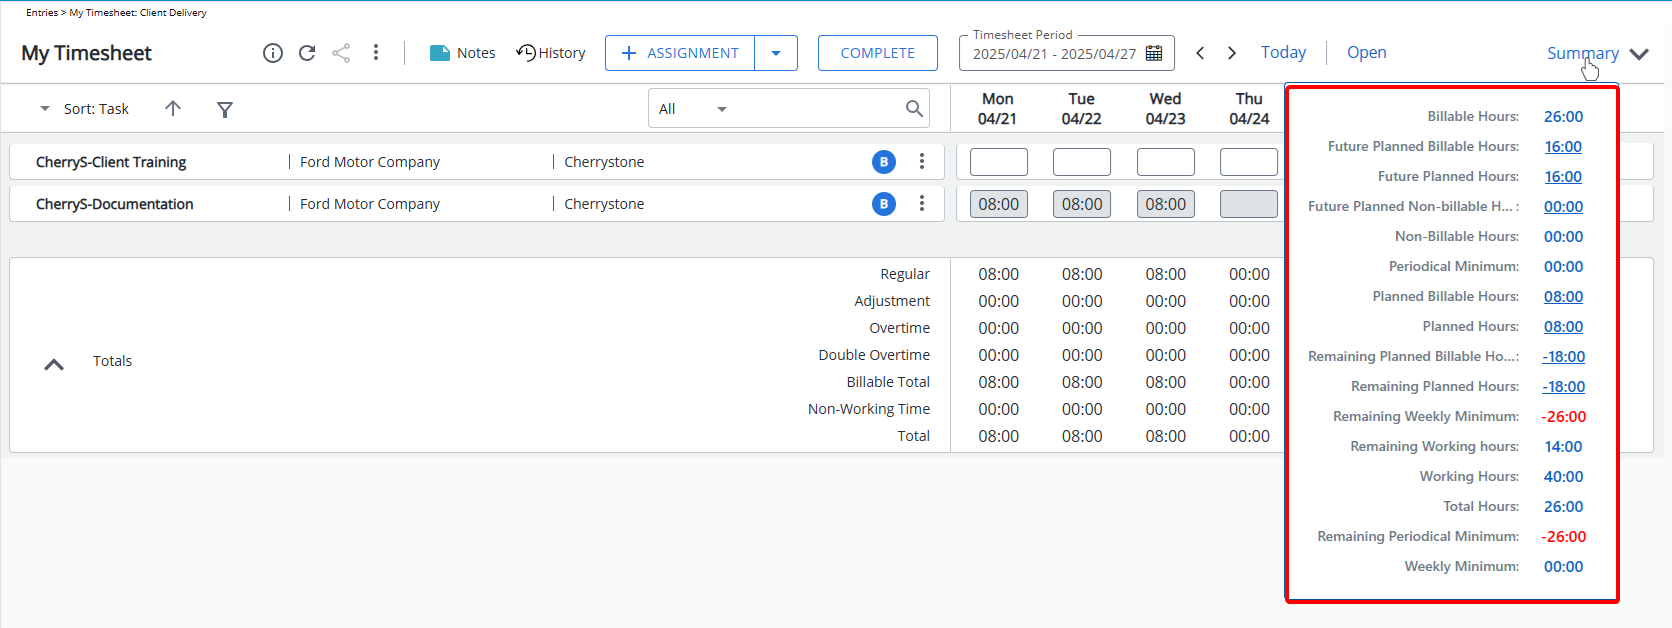This screenshot has height=628, width=1672.
Task: Click the search magnifier icon
Action: [914, 108]
